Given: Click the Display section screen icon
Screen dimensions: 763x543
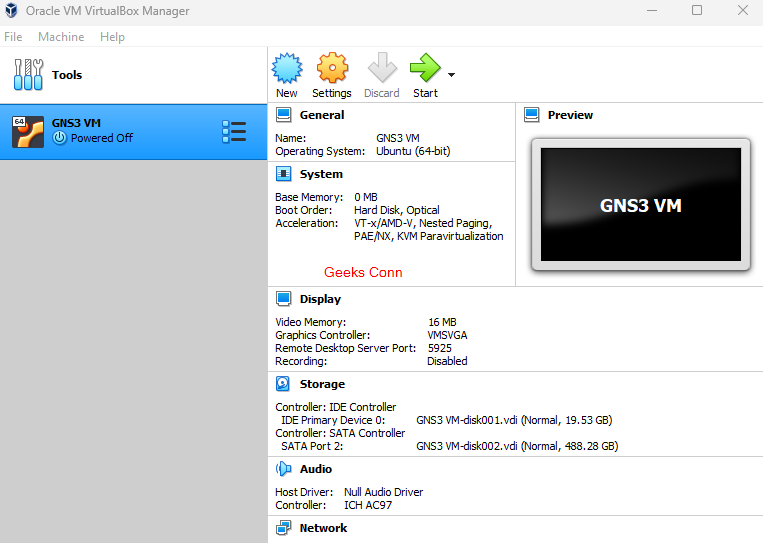Looking at the screenshot, I should coord(284,299).
